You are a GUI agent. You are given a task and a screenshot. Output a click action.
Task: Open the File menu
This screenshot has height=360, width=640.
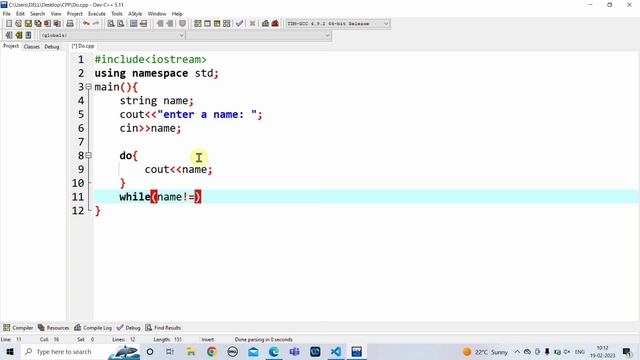tap(7, 14)
